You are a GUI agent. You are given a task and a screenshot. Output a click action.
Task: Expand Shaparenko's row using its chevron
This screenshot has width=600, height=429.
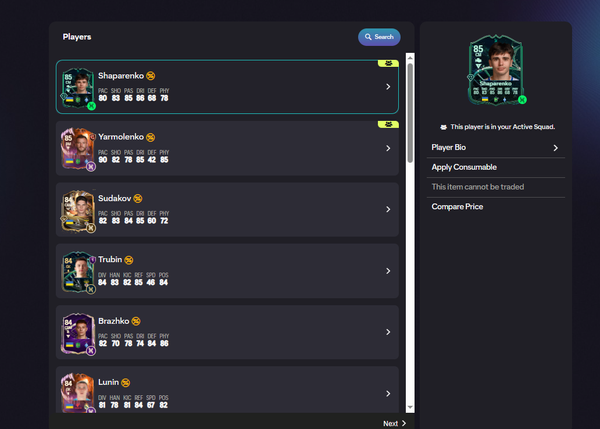tap(387, 87)
